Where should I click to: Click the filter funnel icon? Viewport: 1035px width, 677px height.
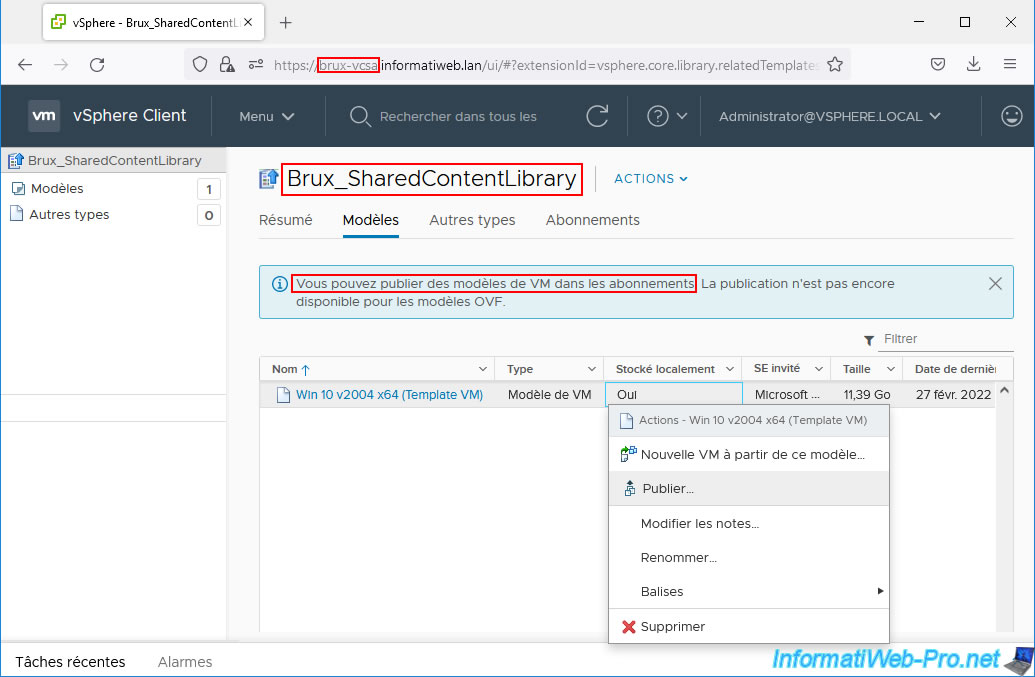869,340
